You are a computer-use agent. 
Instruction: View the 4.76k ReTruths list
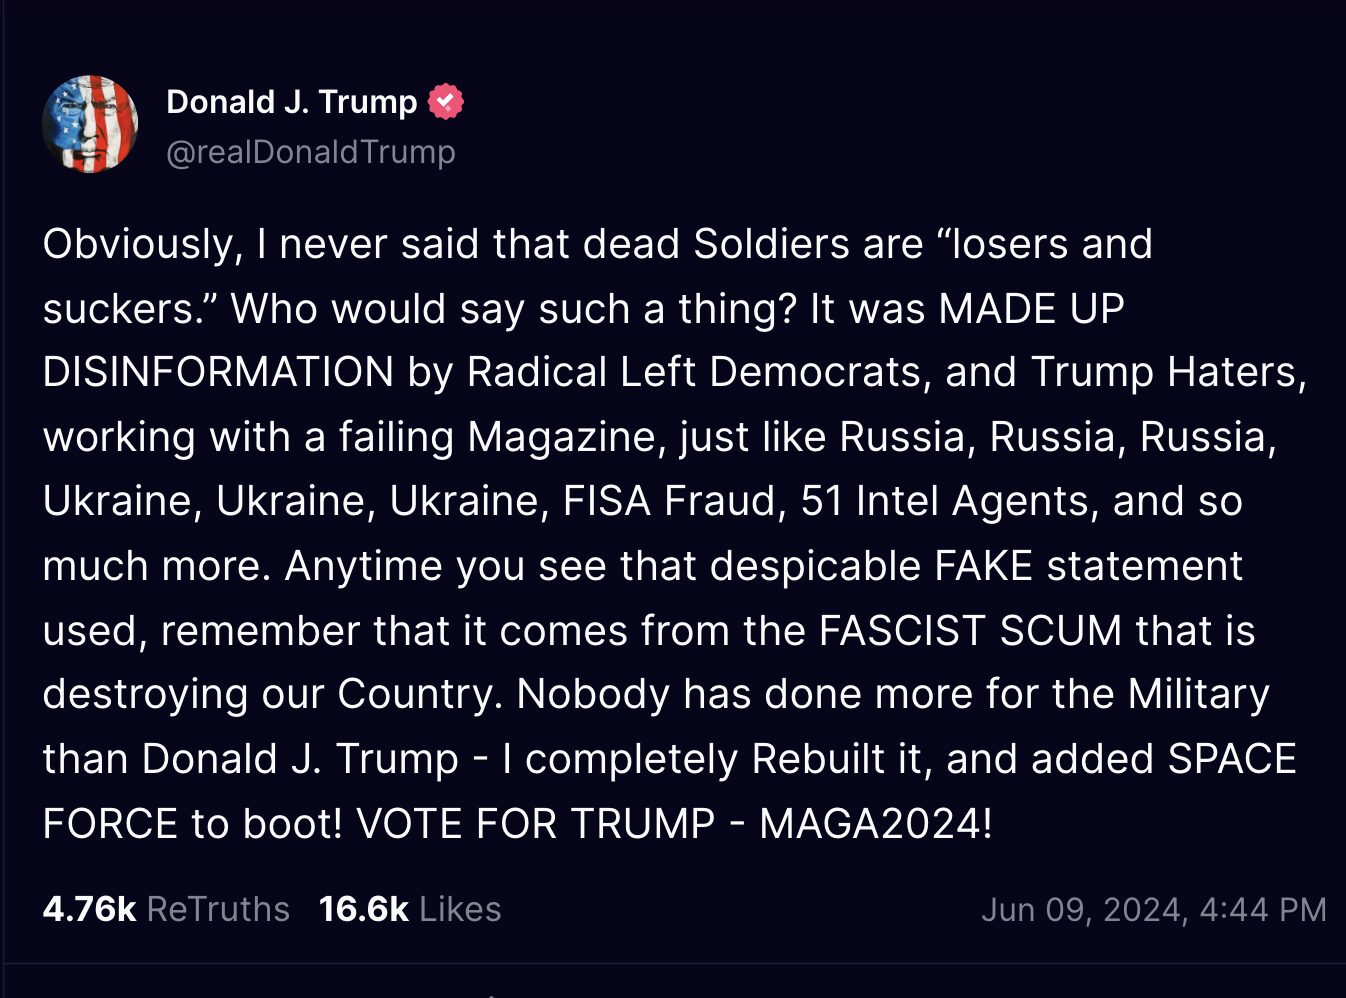click(x=166, y=909)
